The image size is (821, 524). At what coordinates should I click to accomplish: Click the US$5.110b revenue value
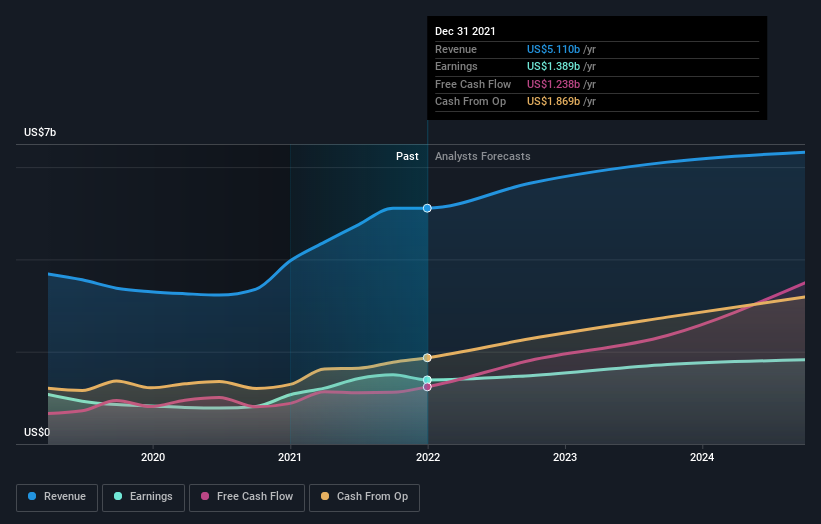(x=553, y=49)
